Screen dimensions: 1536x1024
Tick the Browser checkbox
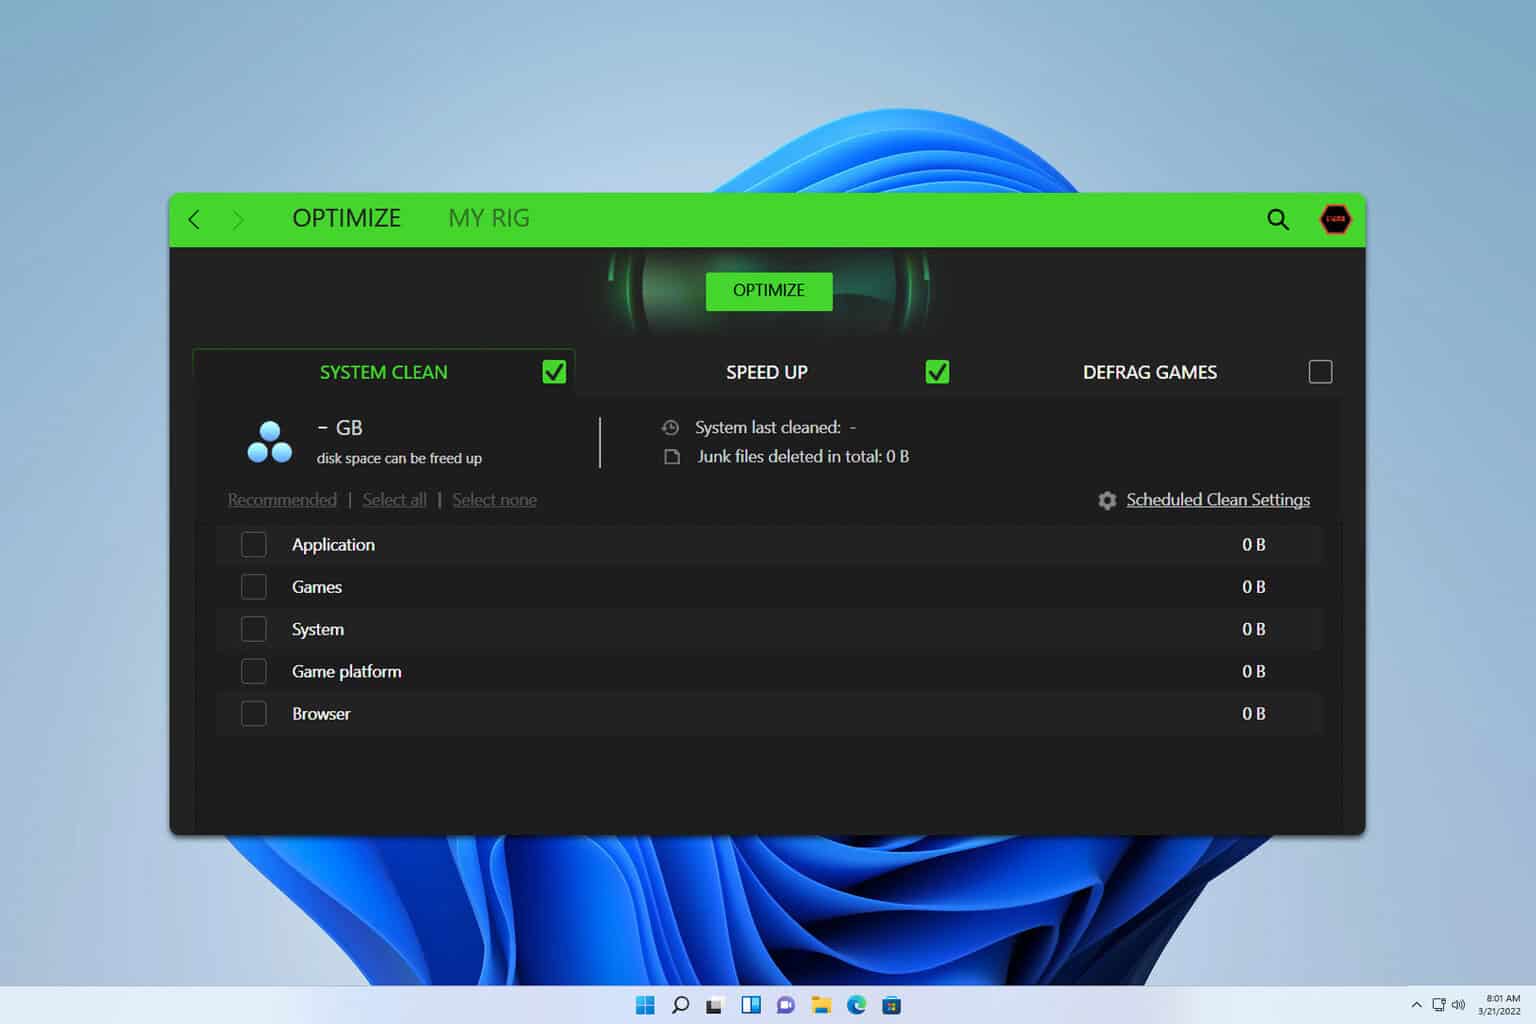[x=254, y=714]
